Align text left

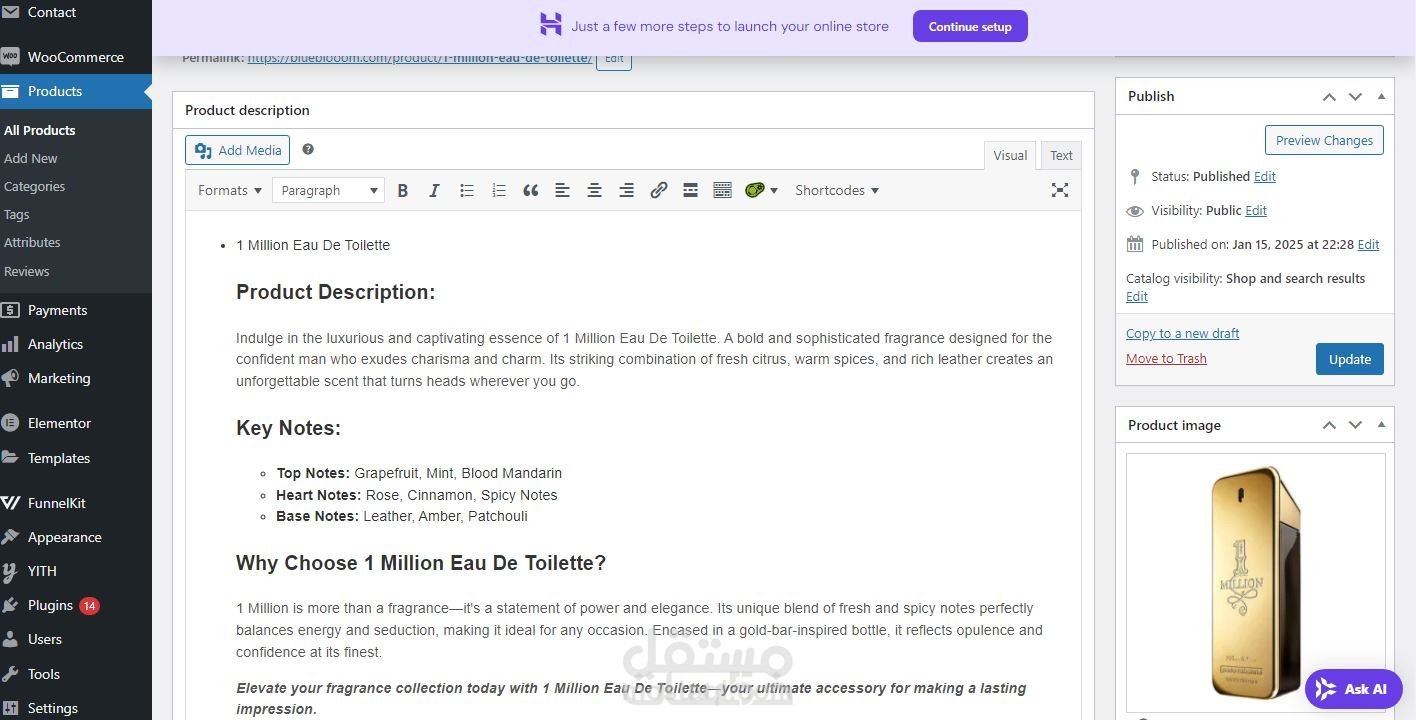pos(562,190)
